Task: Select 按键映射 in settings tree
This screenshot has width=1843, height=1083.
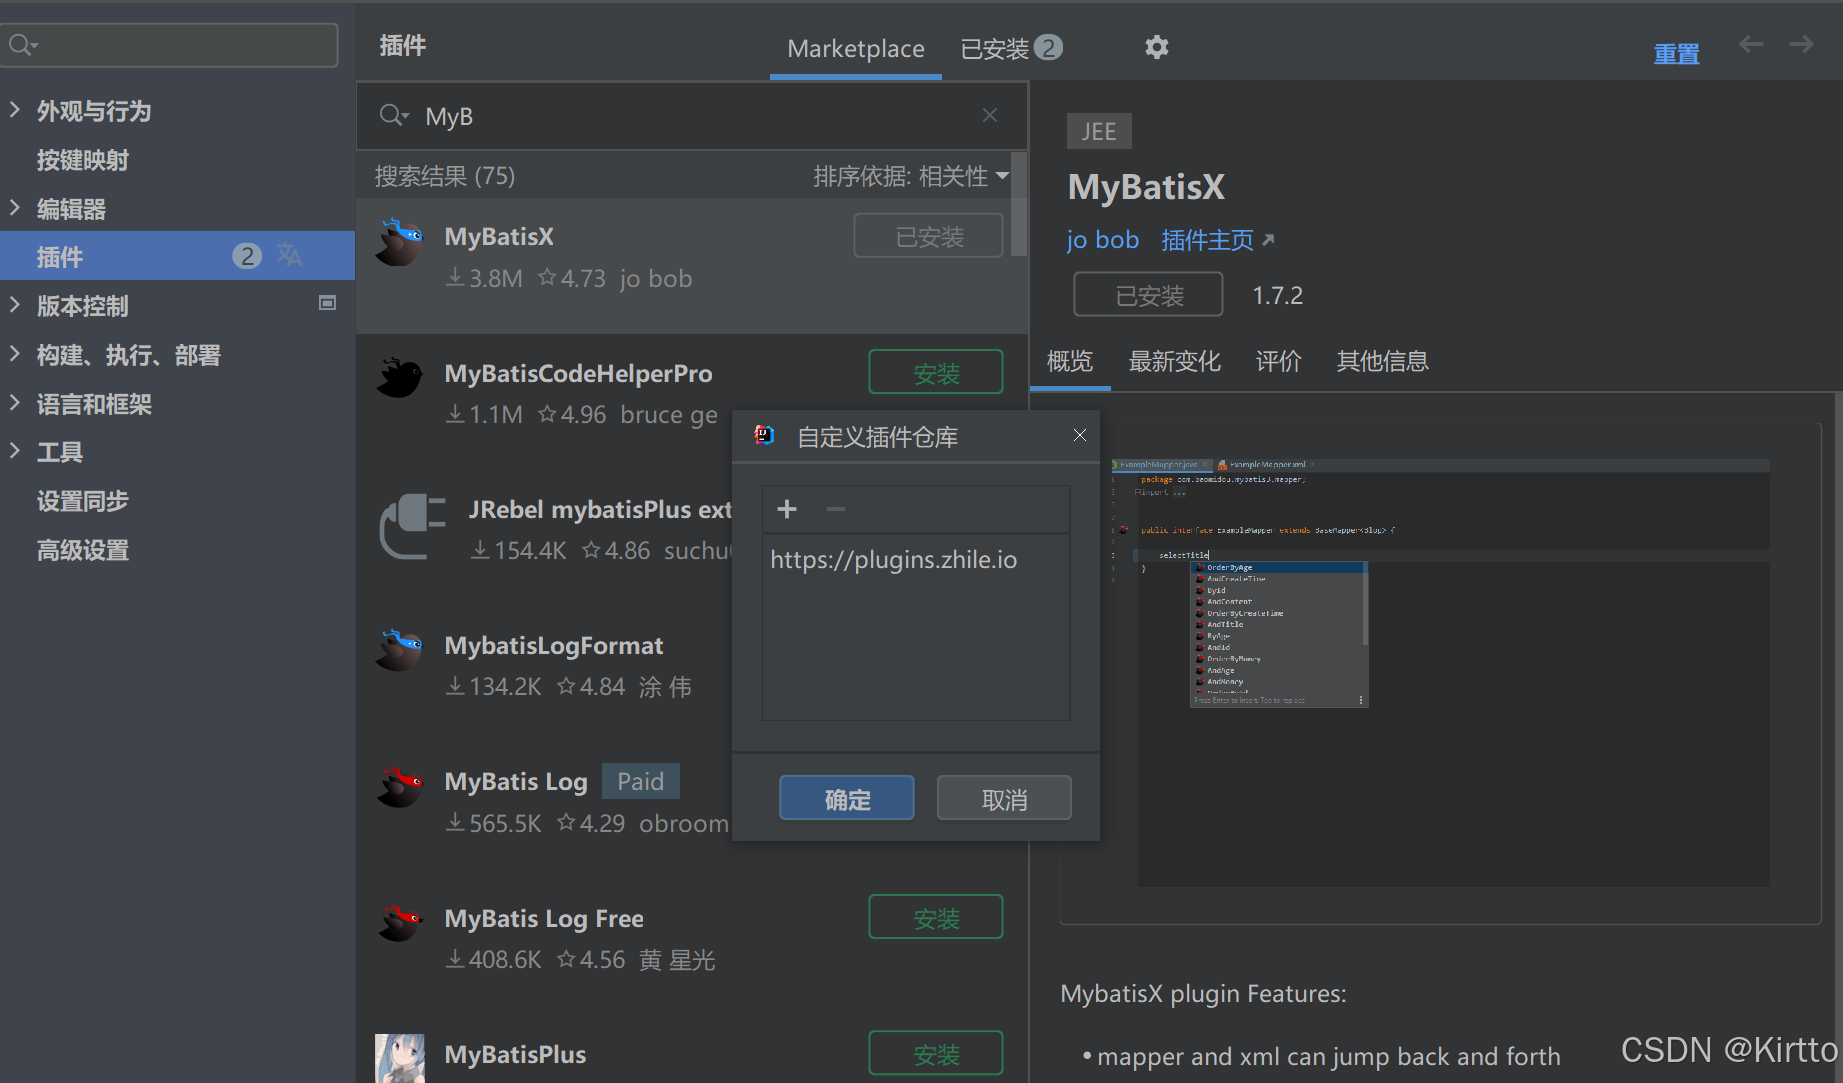Action: 83,160
